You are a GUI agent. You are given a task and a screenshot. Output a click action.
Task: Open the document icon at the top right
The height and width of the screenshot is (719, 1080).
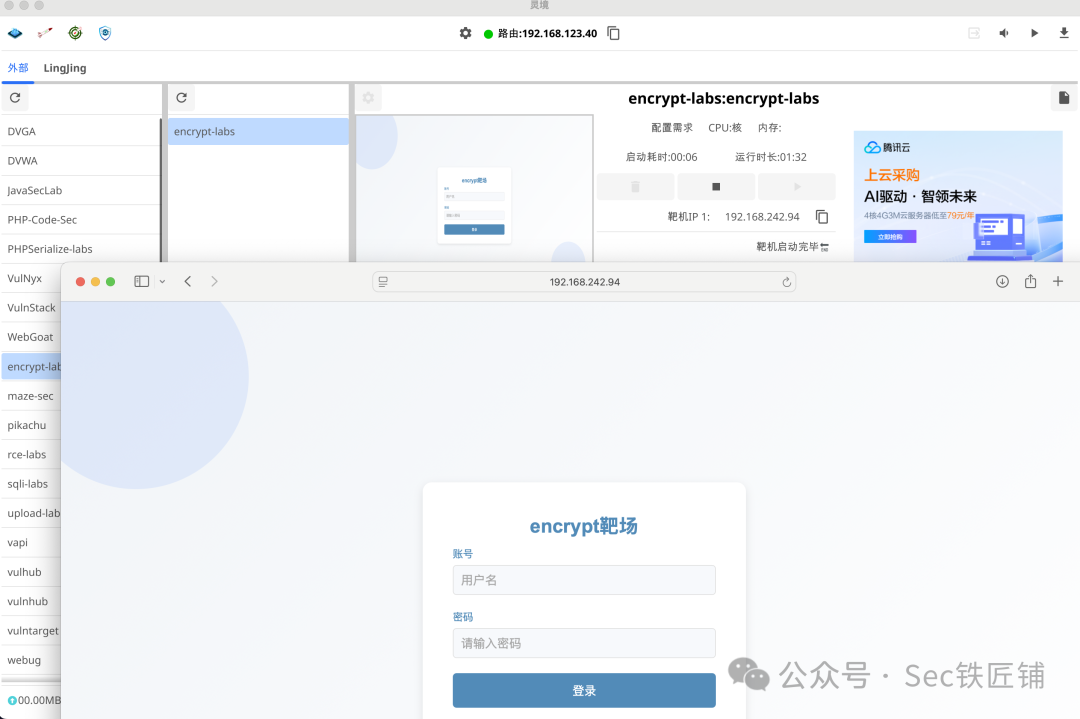pyautogui.click(x=1063, y=97)
